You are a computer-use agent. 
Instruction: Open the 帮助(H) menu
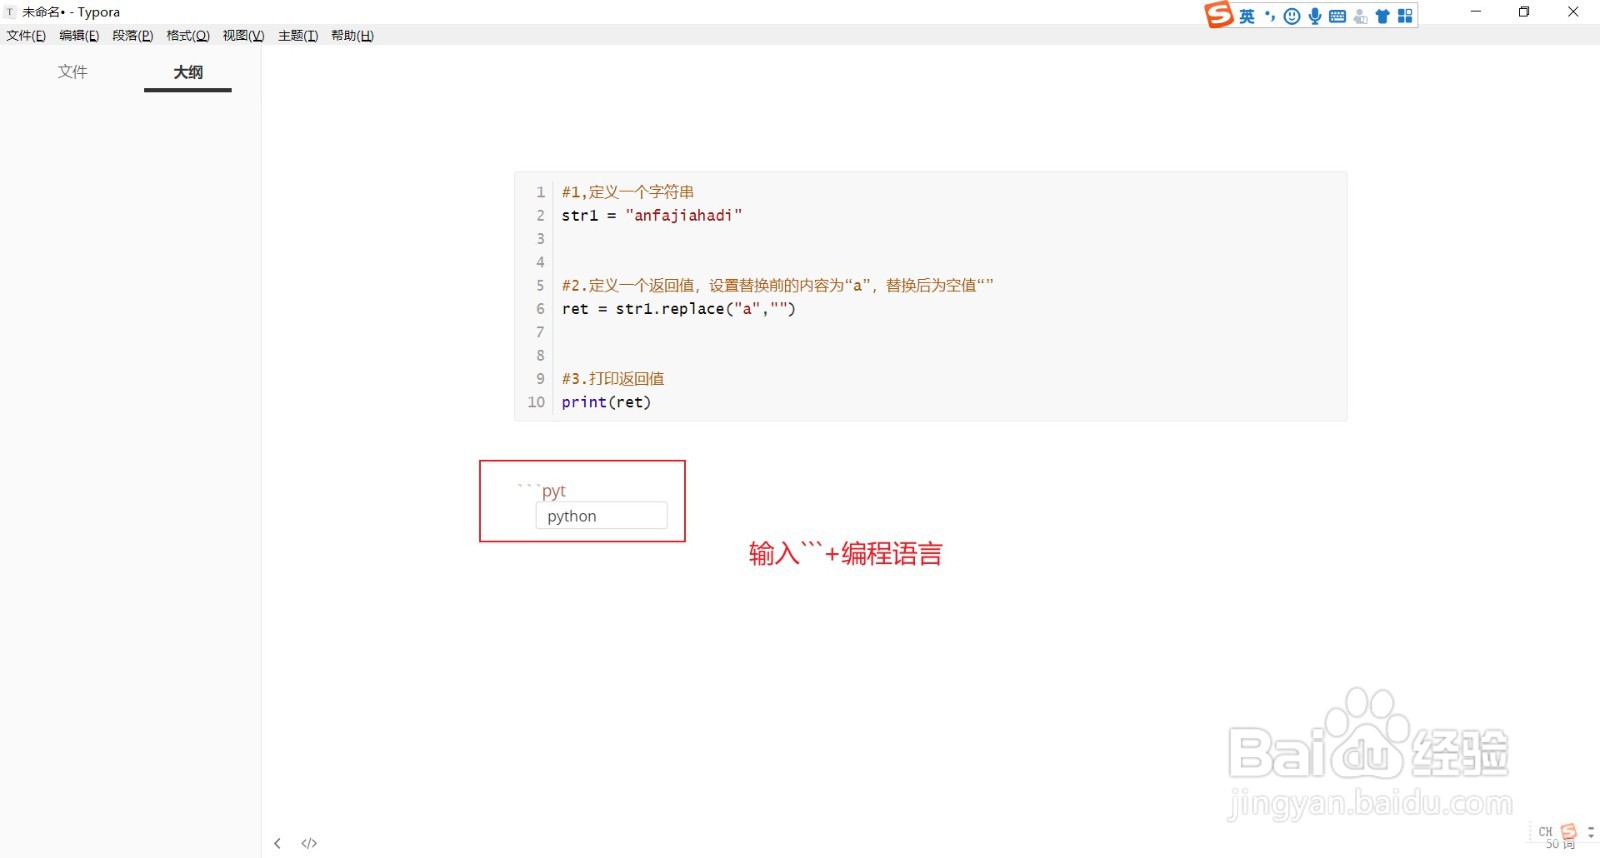(352, 36)
